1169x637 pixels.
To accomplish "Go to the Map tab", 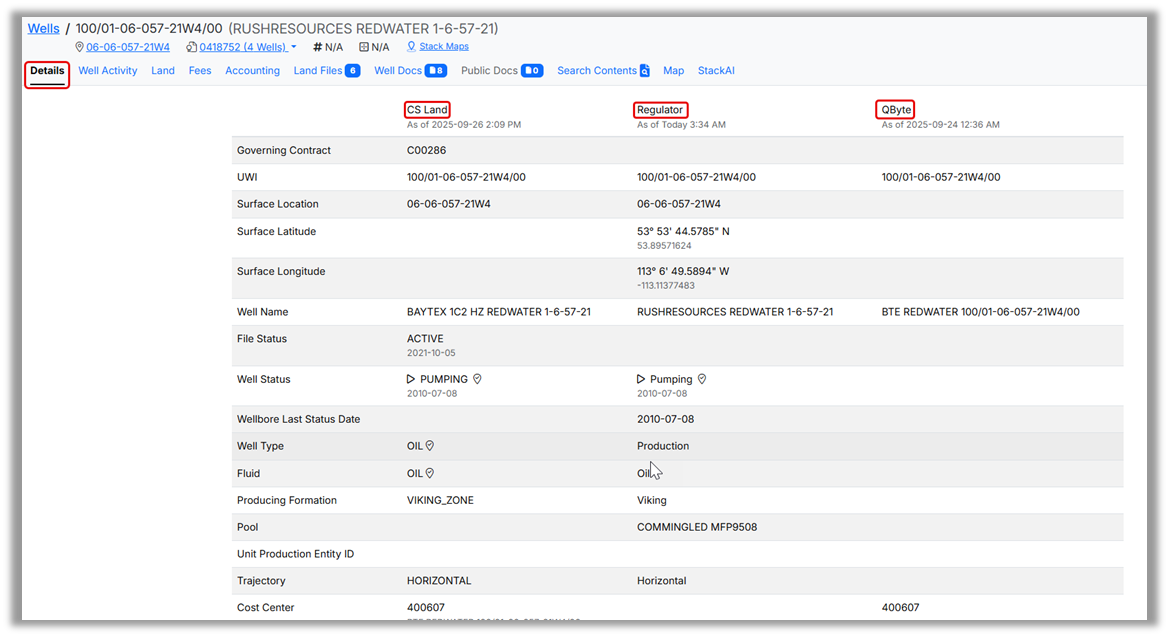I will click(x=673, y=71).
